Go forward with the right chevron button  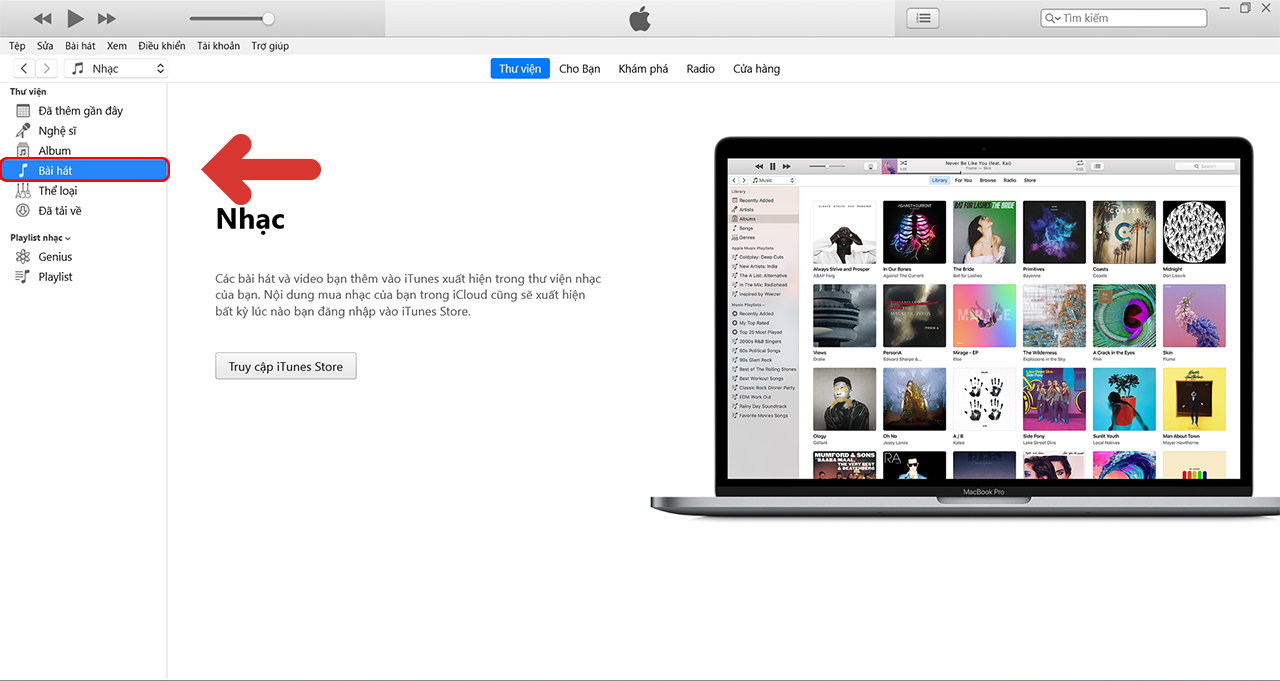click(47, 68)
